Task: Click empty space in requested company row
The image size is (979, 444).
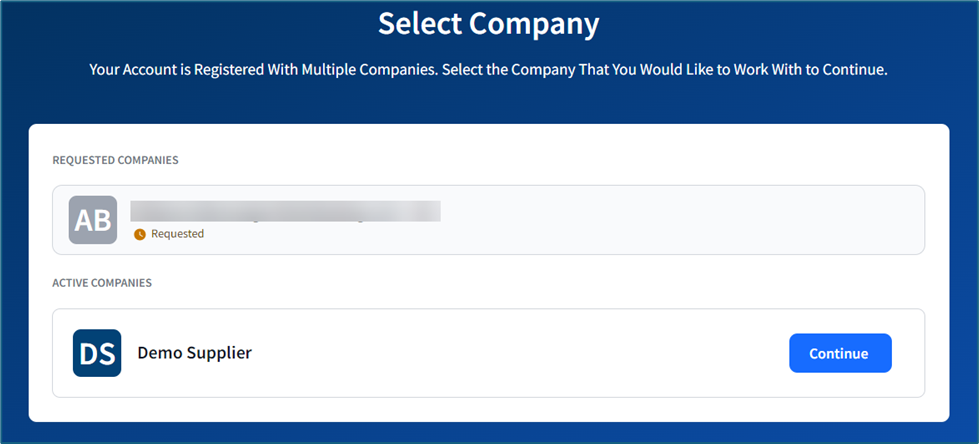Action: 680,220
